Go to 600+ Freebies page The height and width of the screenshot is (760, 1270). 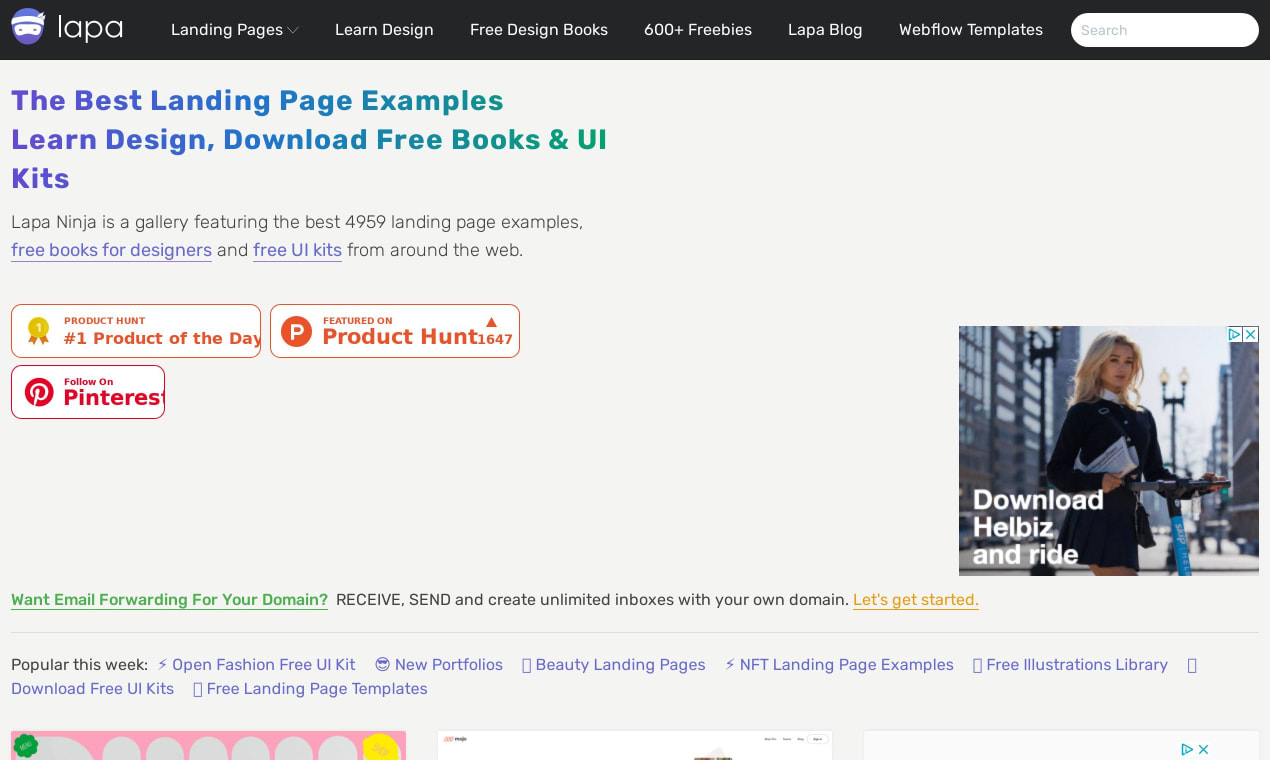pos(698,30)
